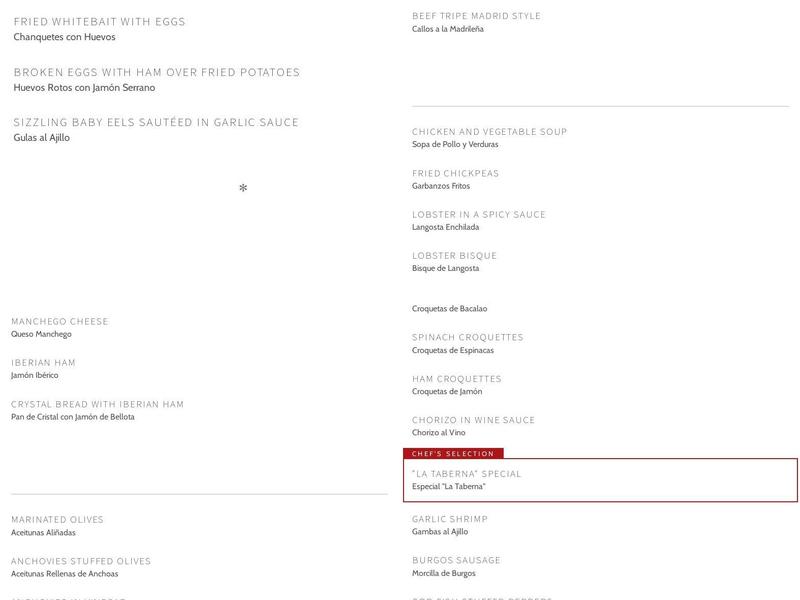800x600 pixels.
Task: Click the Croquetas de Bacalao text
Action: click(x=450, y=309)
